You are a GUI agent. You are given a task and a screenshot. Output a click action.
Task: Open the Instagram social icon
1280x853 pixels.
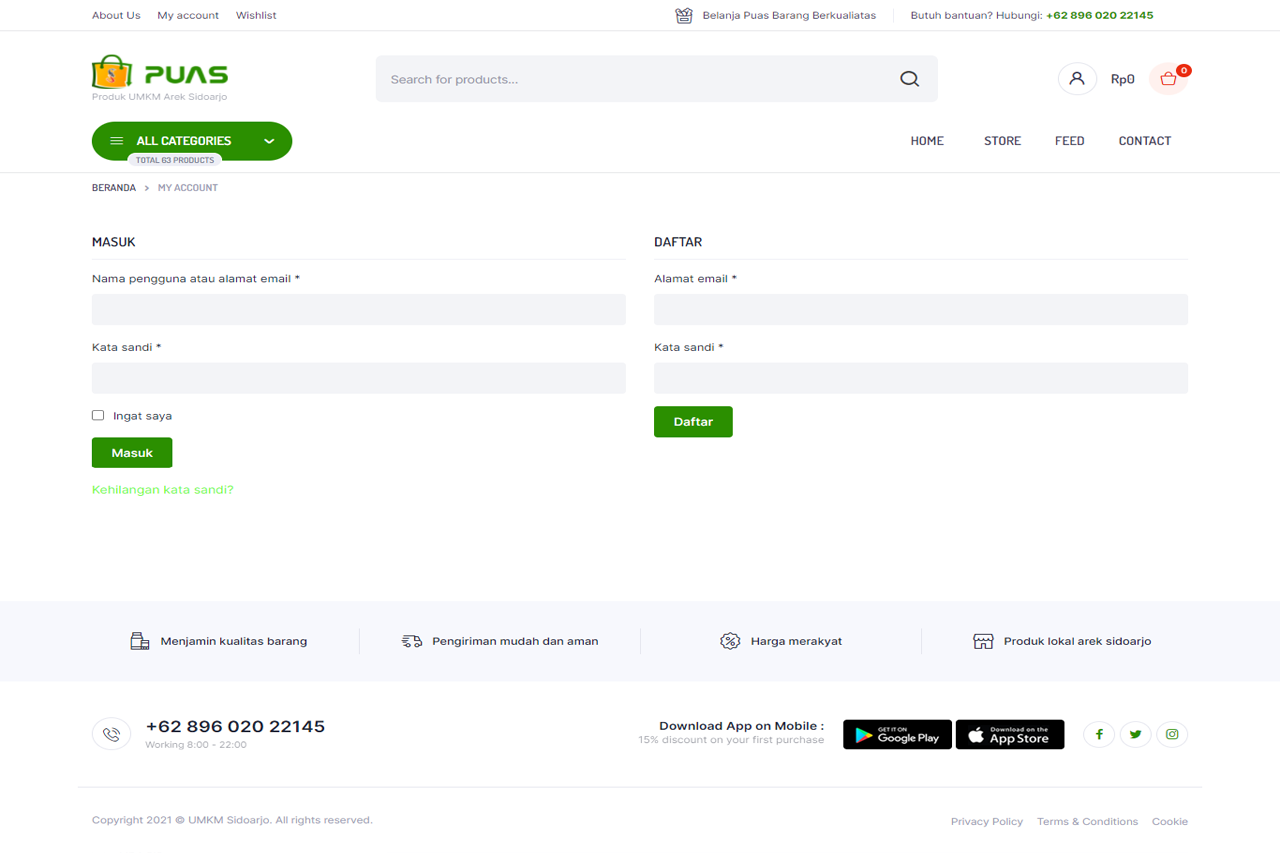(x=1172, y=735)
